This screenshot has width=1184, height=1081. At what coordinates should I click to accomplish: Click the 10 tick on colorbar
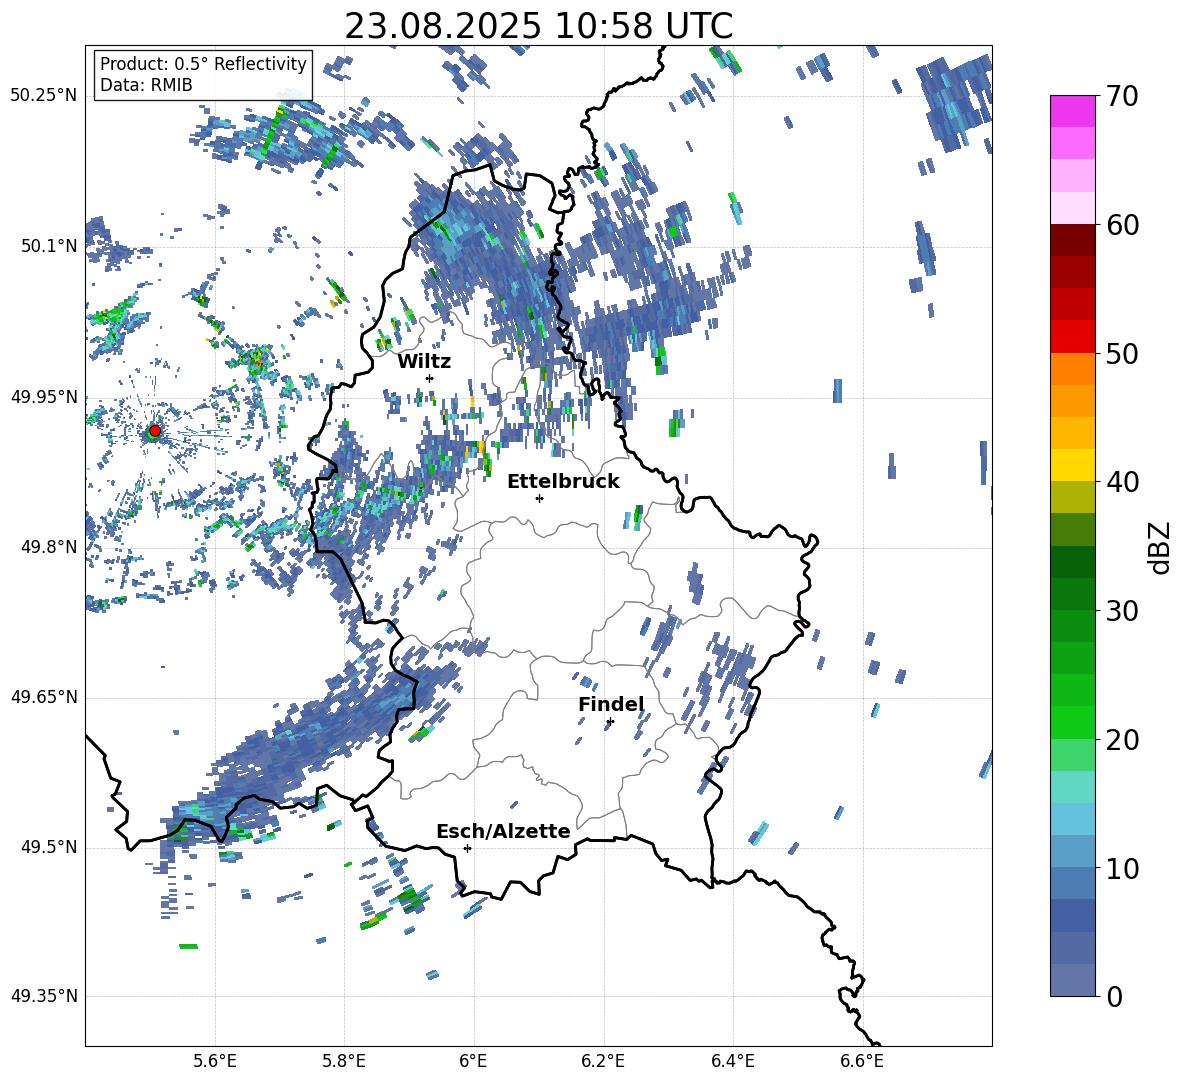[x=1121, y=868]
